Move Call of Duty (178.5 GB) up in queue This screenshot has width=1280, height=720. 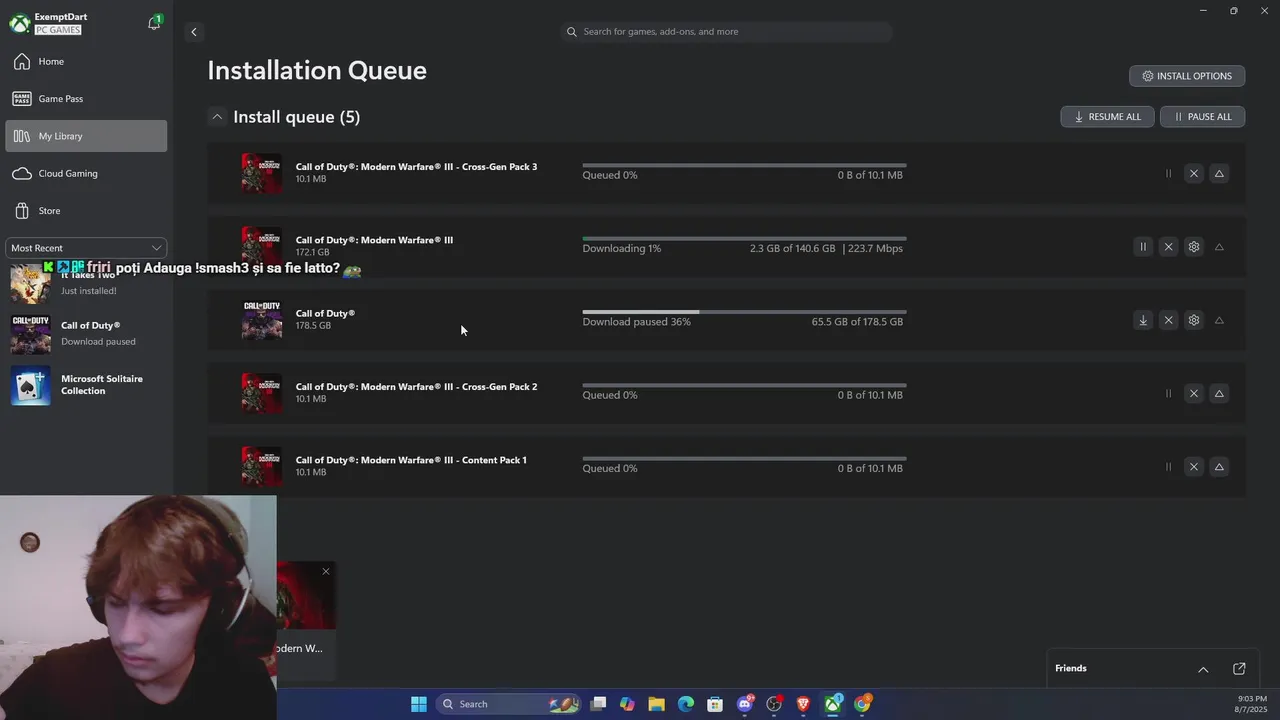1219,320
